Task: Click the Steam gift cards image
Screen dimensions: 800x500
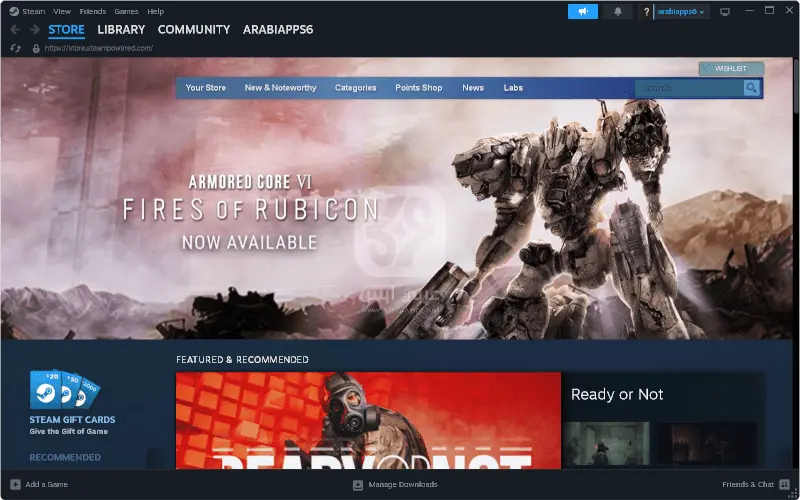Action: click(x=65, y=391)
